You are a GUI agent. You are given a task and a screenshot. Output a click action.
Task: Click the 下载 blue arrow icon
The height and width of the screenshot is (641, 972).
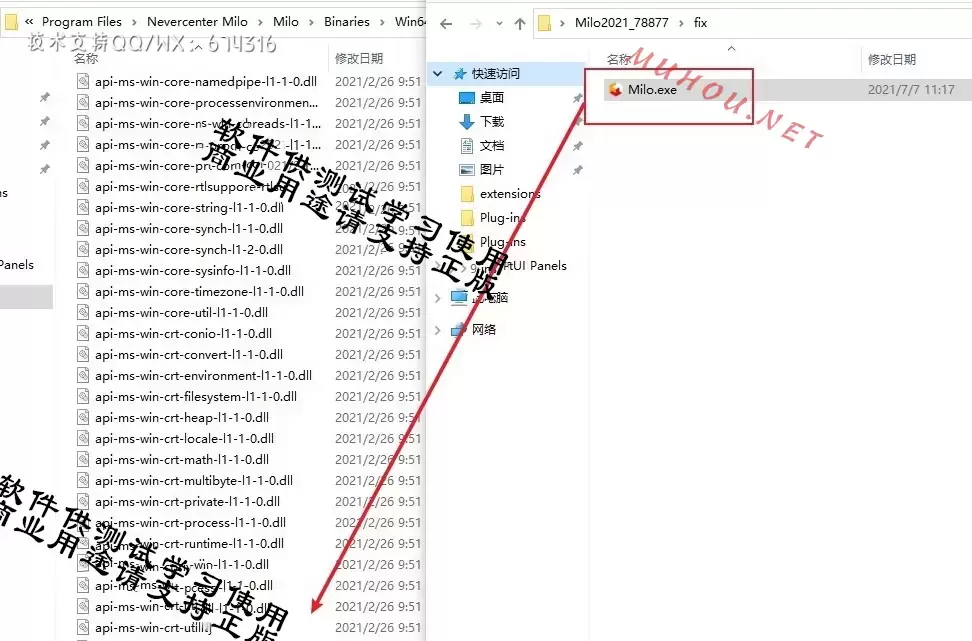467,122
